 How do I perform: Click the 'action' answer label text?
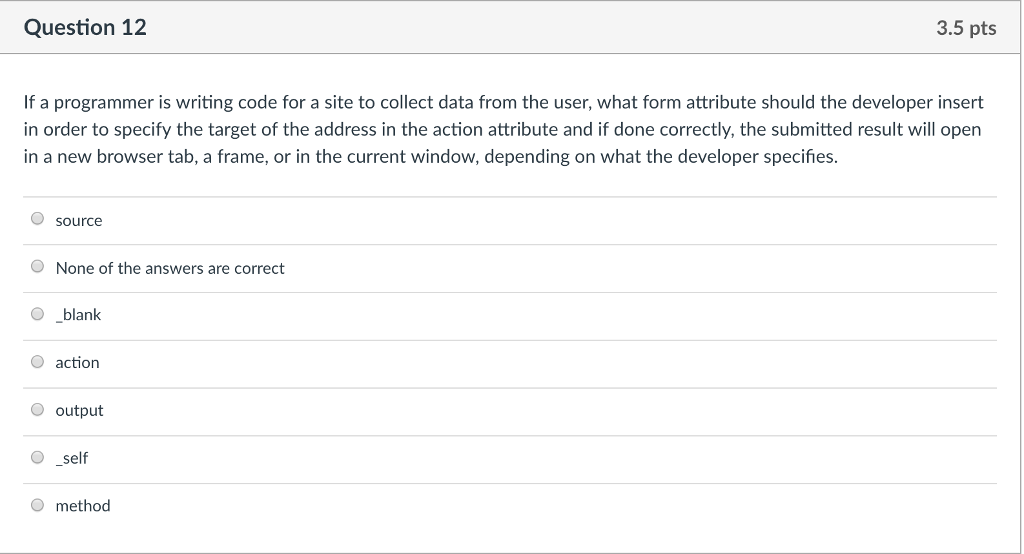tap(77, 363)
